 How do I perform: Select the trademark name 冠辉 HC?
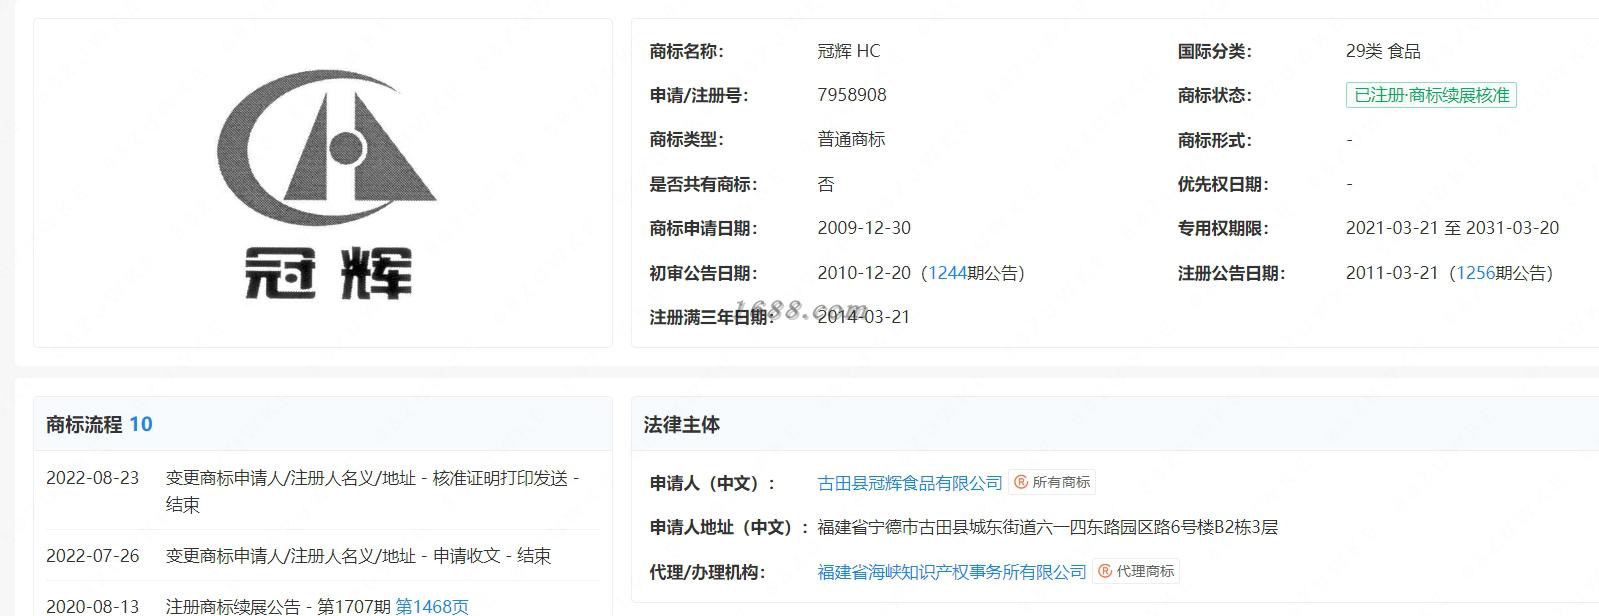[849, 51]
